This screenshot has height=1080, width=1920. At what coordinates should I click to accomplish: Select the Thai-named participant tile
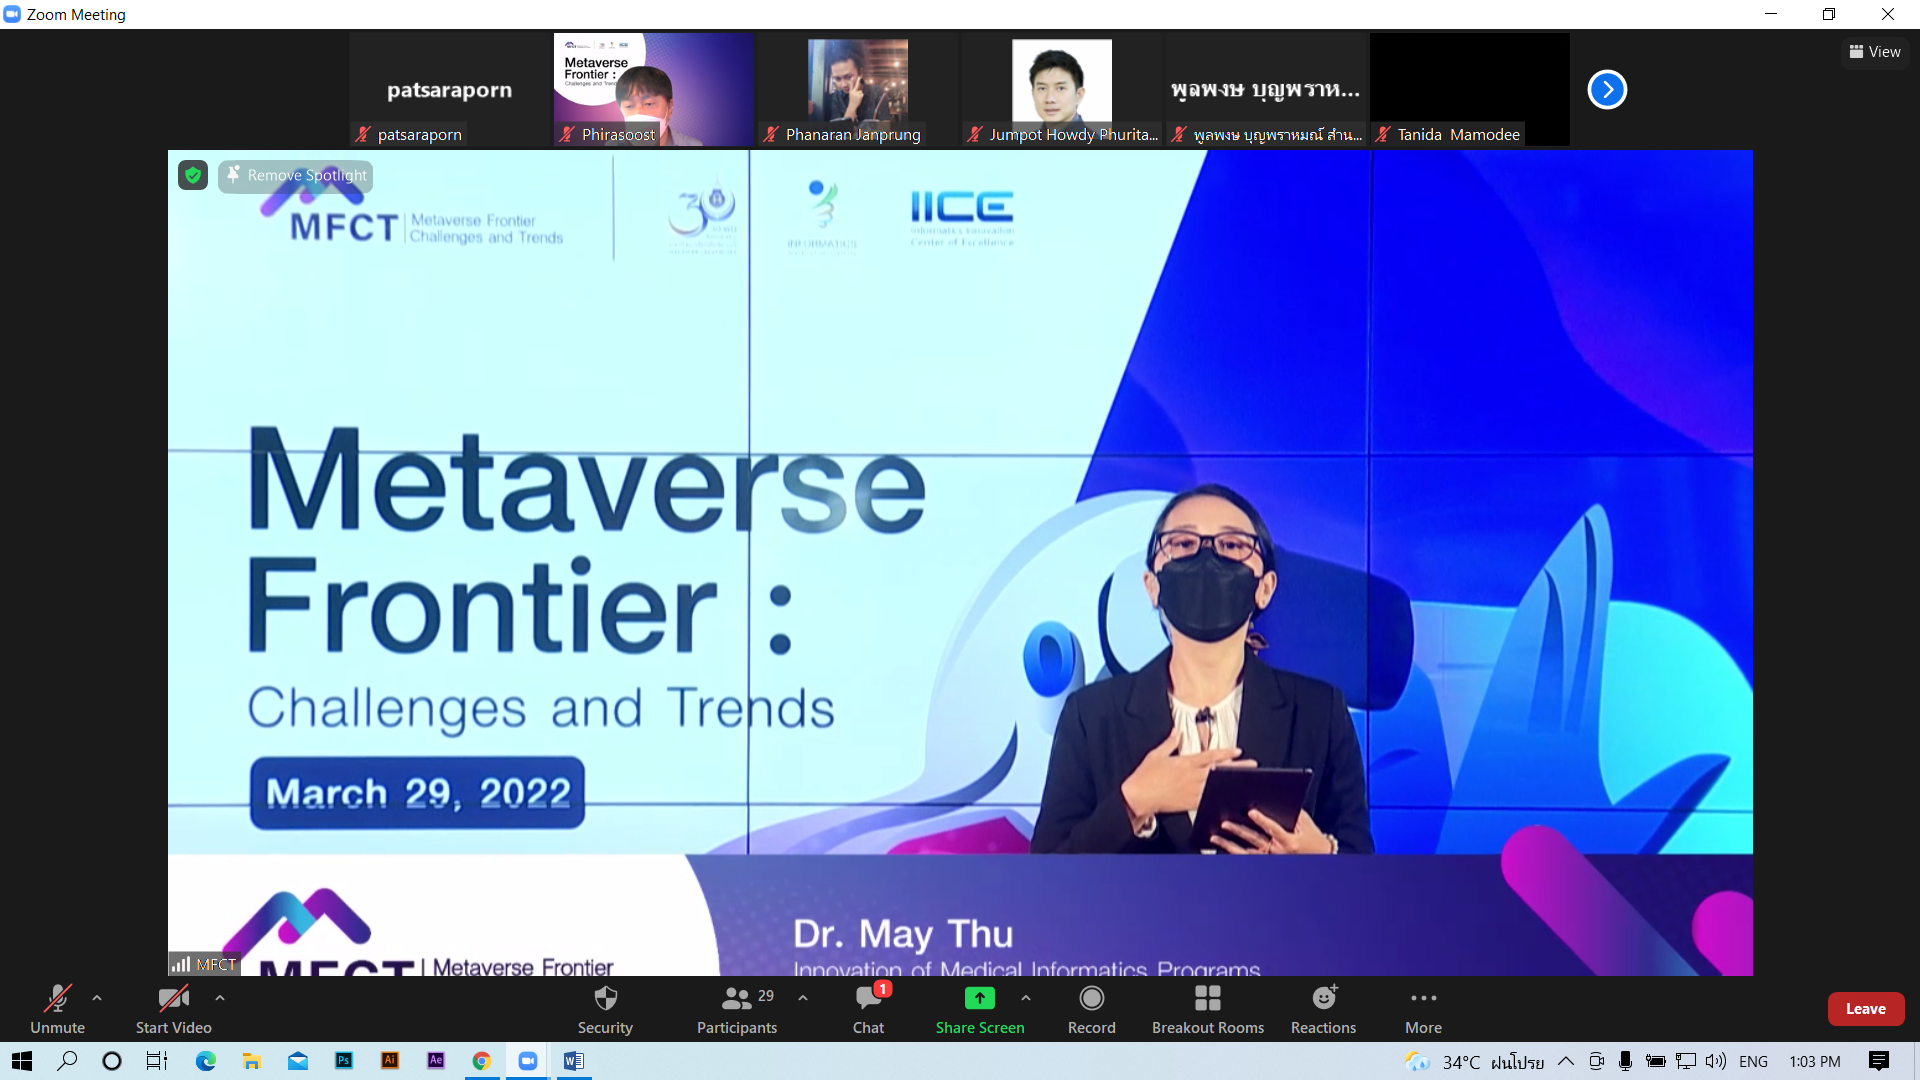pos(1265,90)
